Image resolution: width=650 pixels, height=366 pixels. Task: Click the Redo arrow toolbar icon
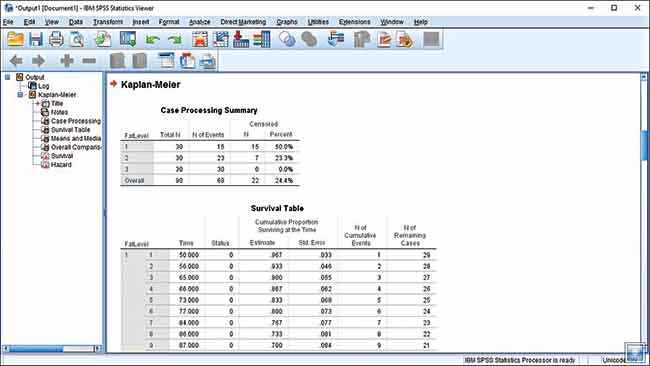tap(175, 40)
